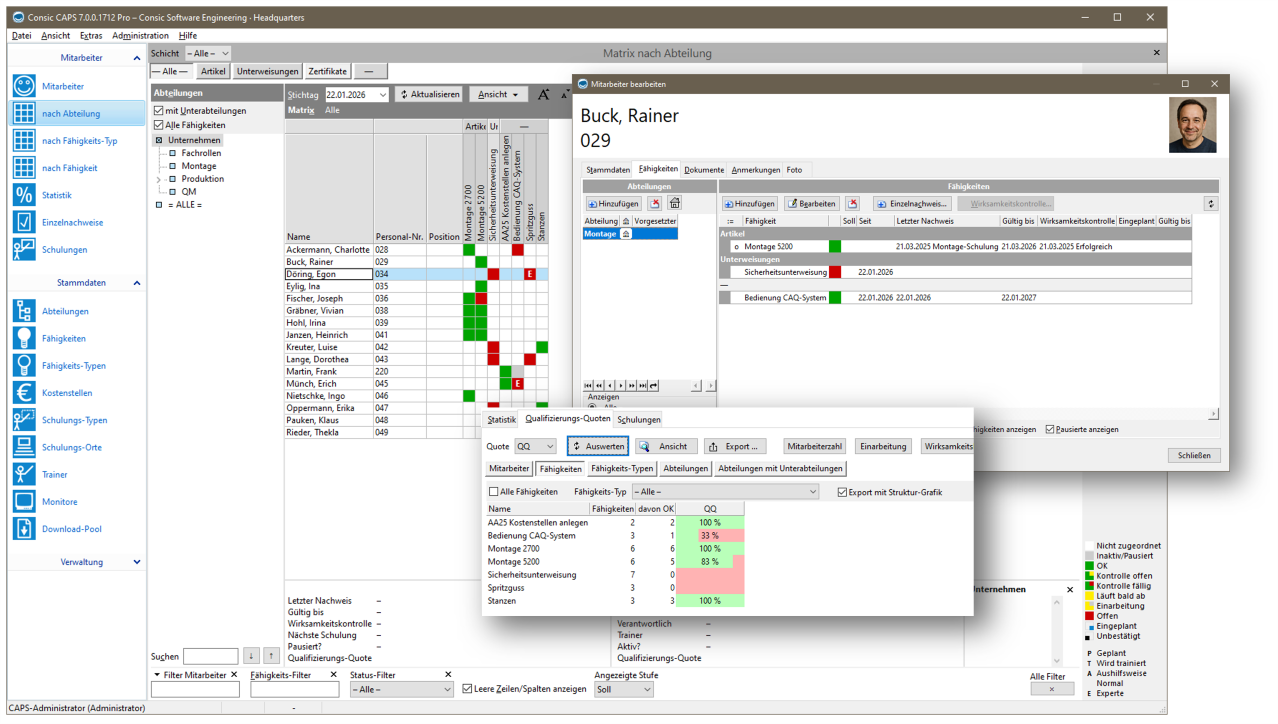Switch to the Dokumente tab

704,170
